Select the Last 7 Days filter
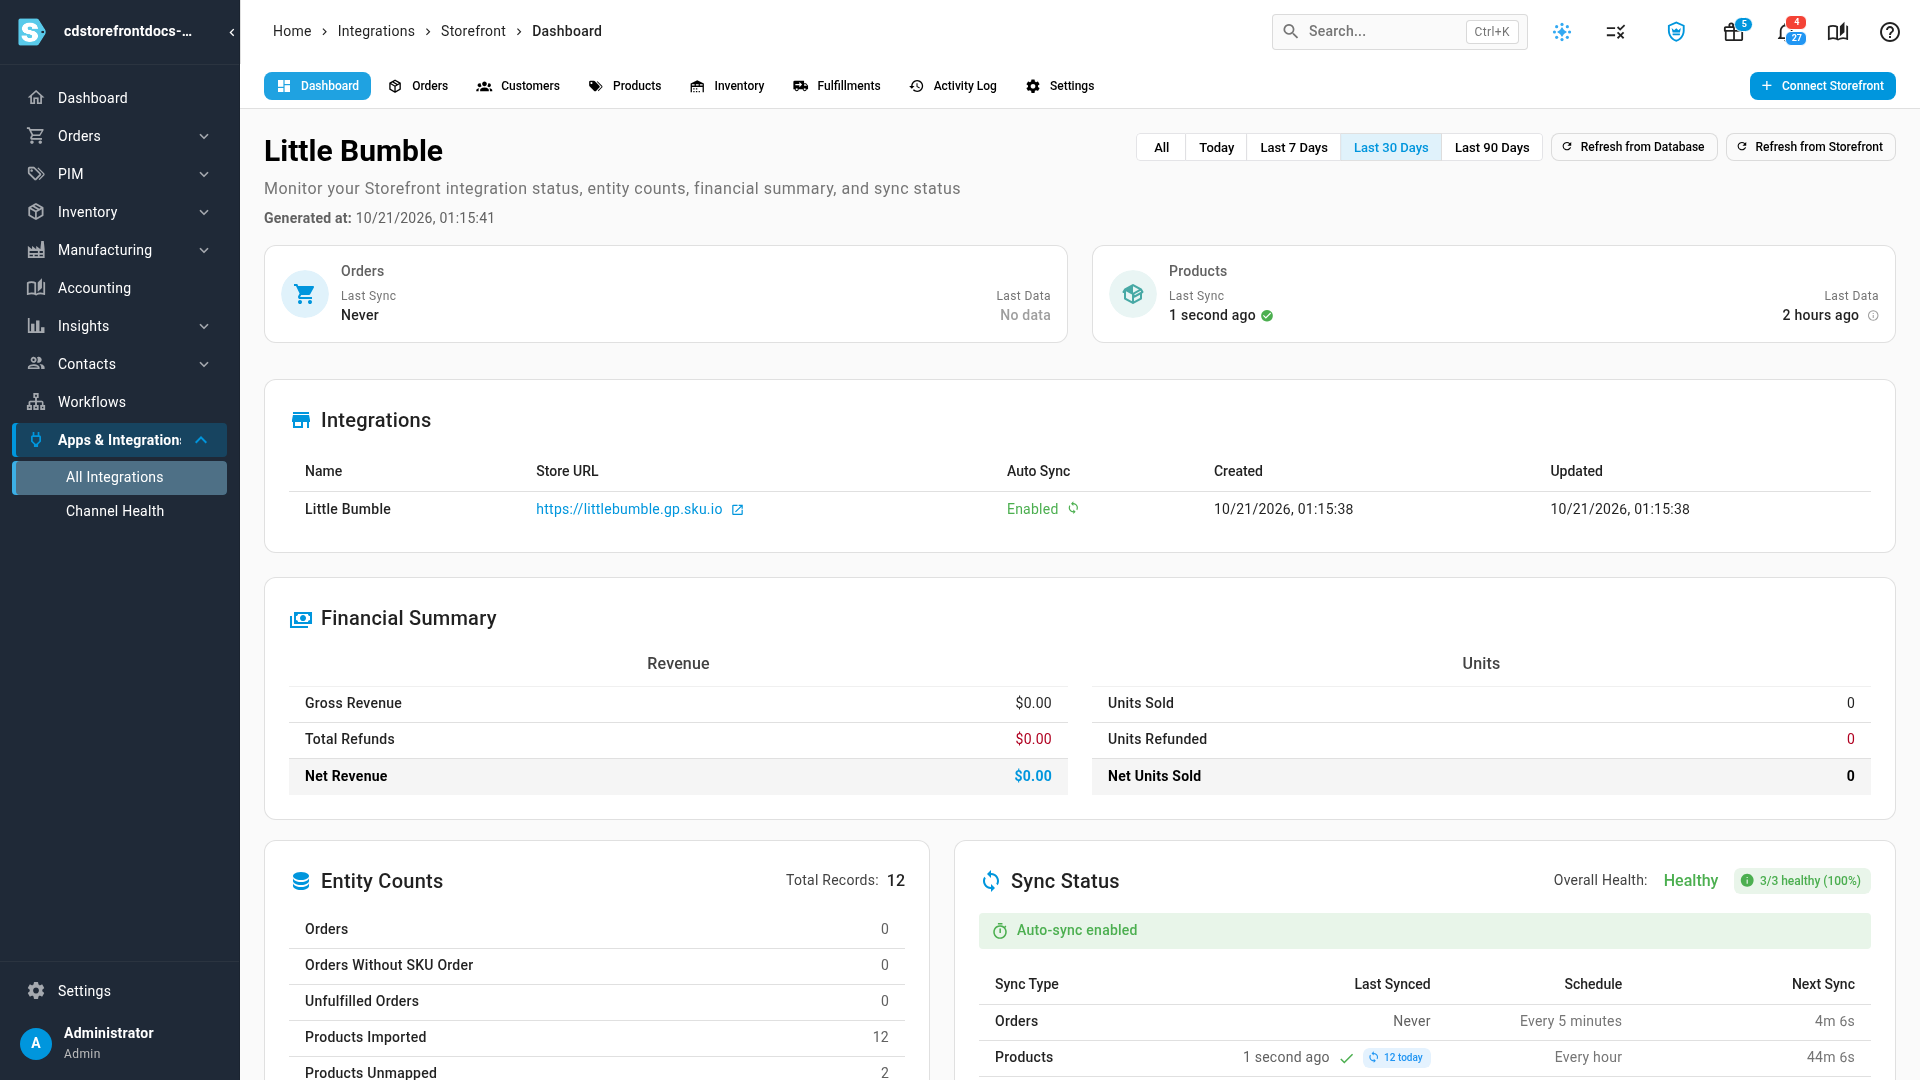 [1294, 147]
